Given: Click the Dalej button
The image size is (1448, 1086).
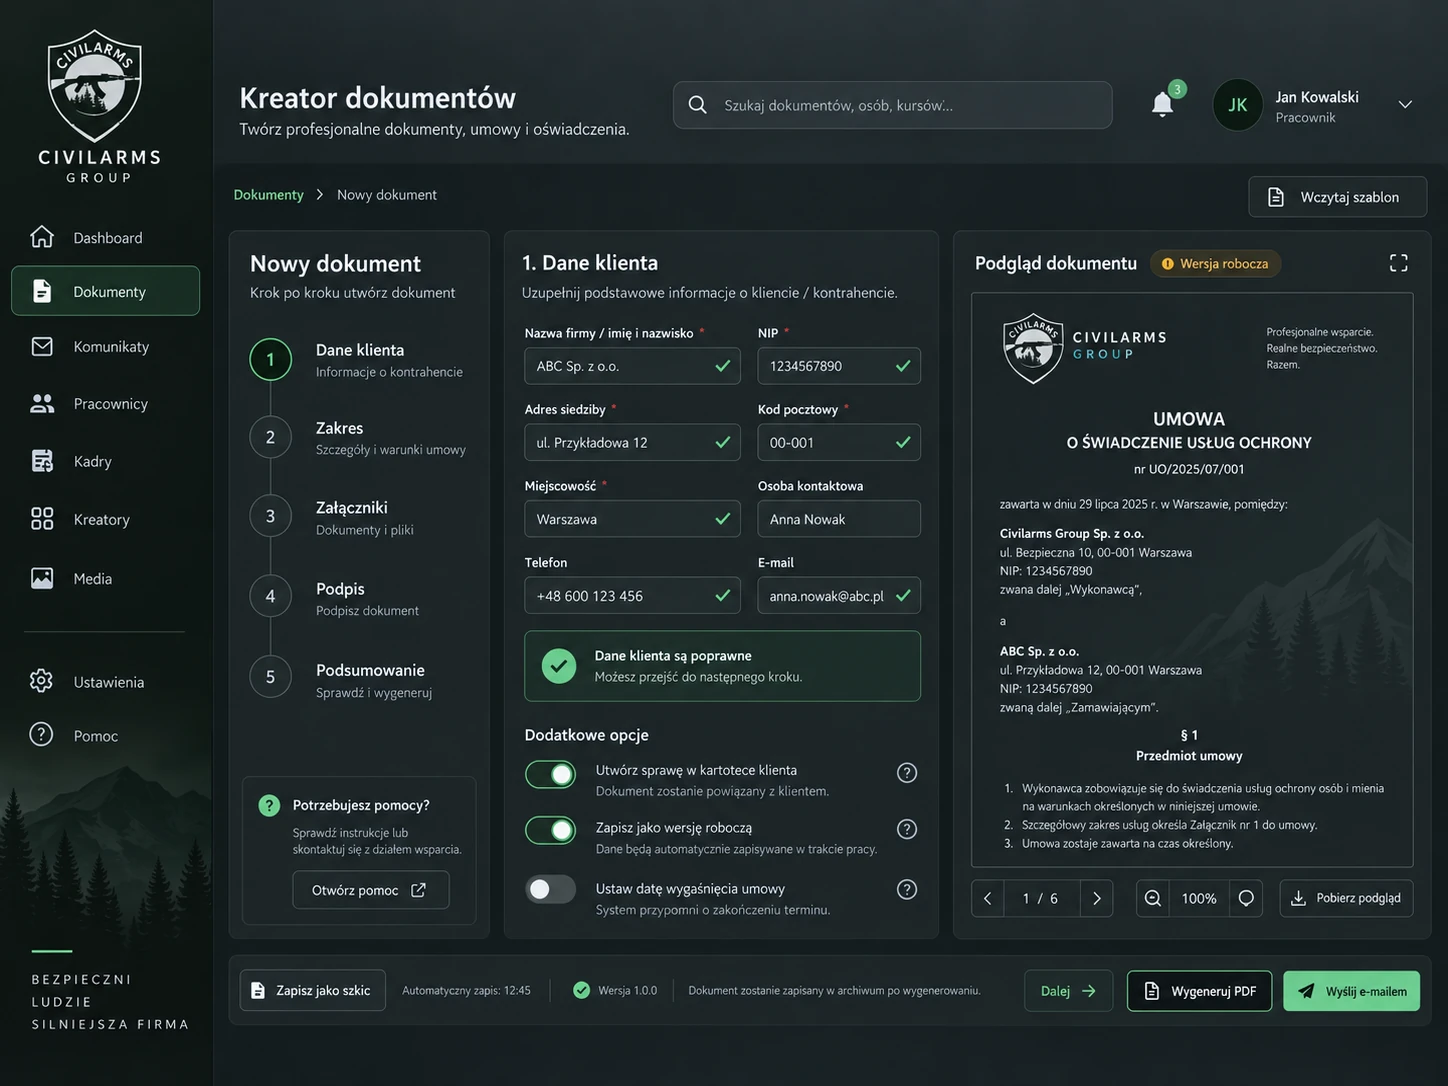Looking at the screenshot, I should 1068,991.
